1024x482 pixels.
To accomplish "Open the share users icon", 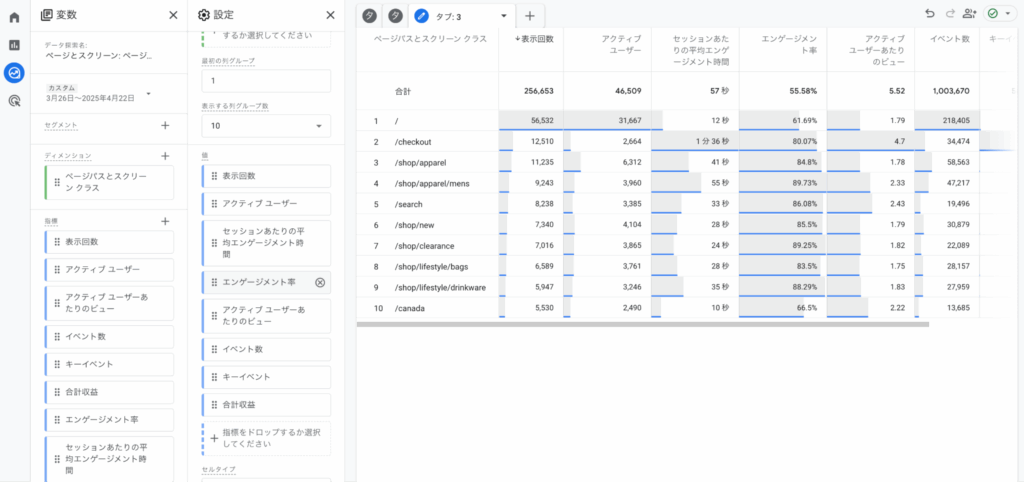I will point(969,14).
